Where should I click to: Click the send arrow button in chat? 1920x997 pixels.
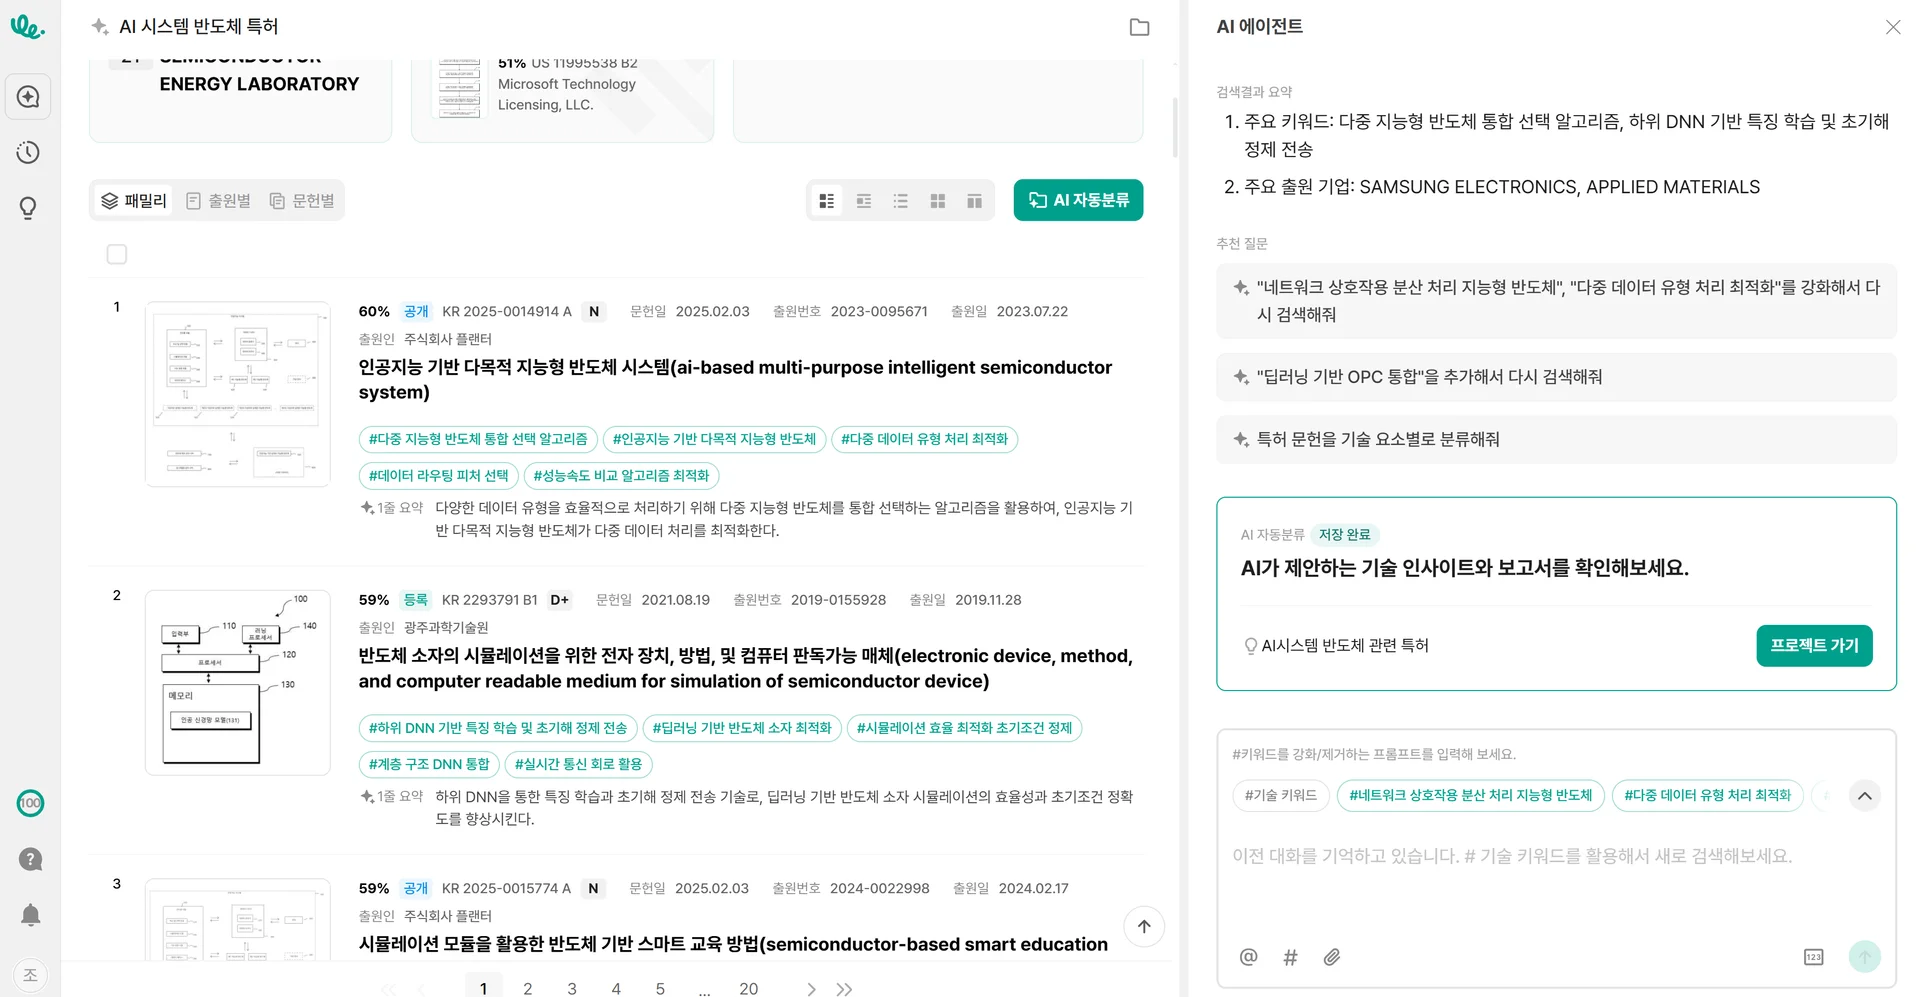(x=1864, y=957)
